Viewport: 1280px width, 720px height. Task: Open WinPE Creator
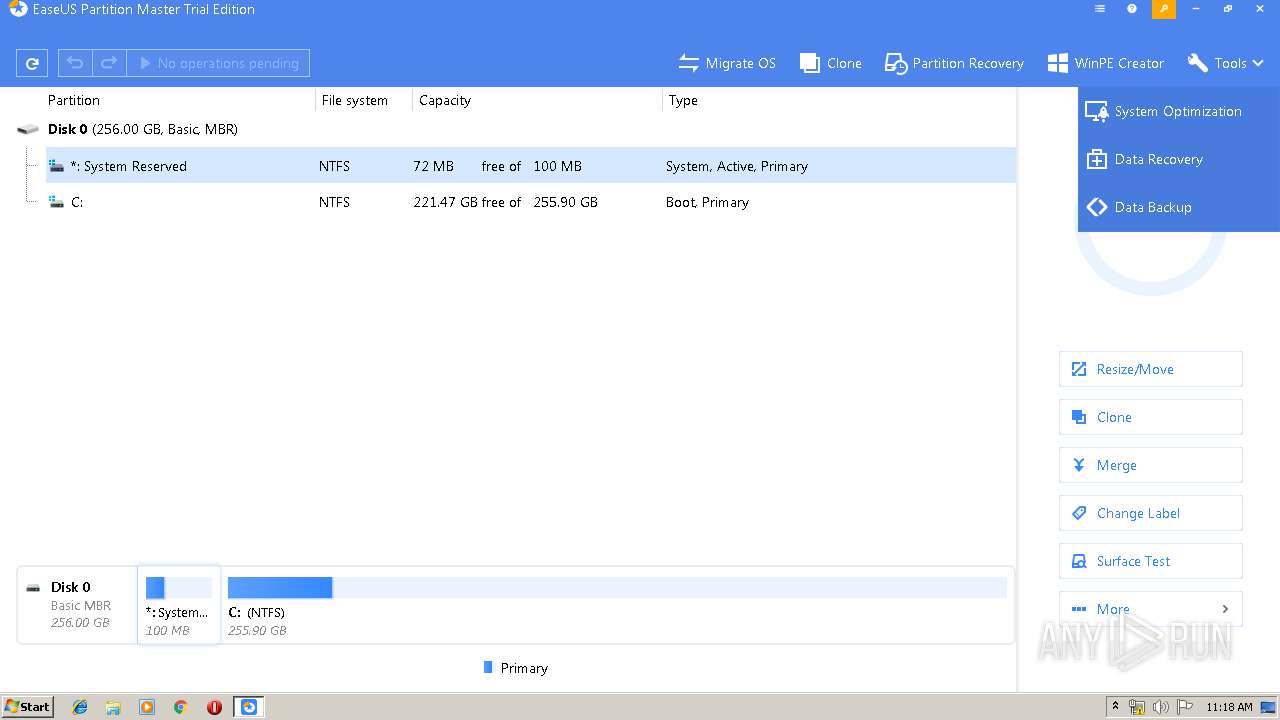pyautogui.click(x=1105, y=63)
